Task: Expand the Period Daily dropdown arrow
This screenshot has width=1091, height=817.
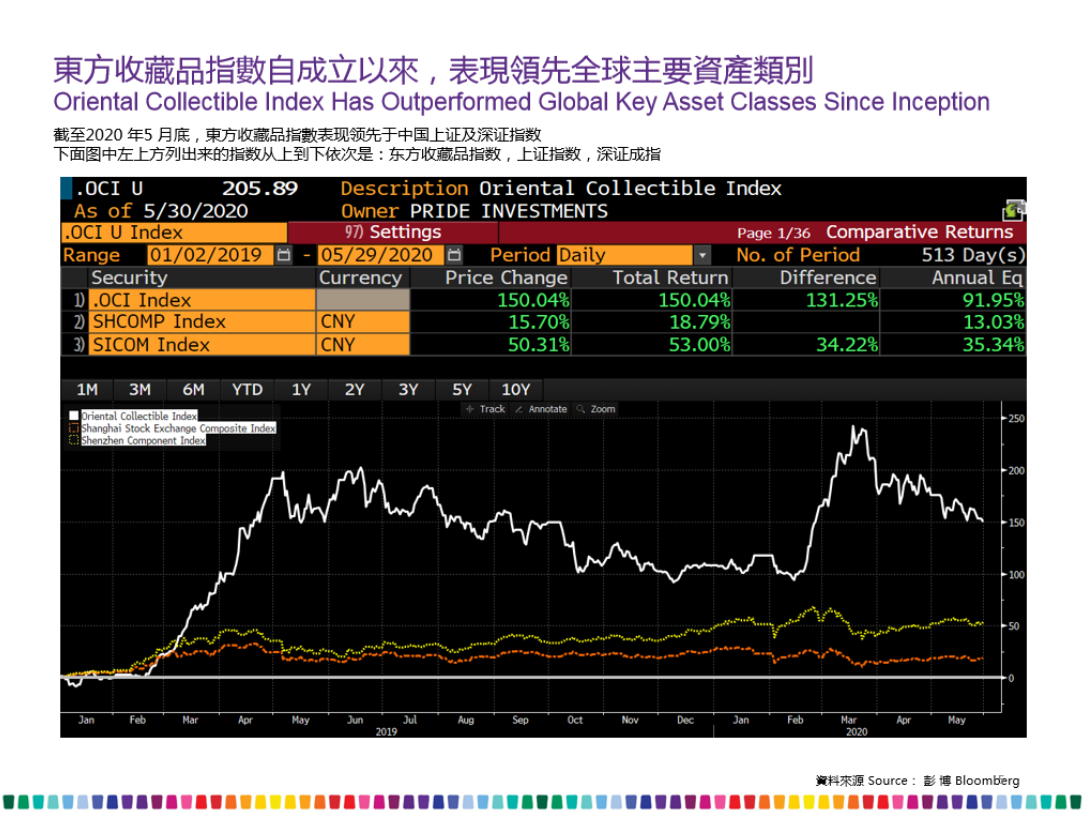Action: coord(703,255)
